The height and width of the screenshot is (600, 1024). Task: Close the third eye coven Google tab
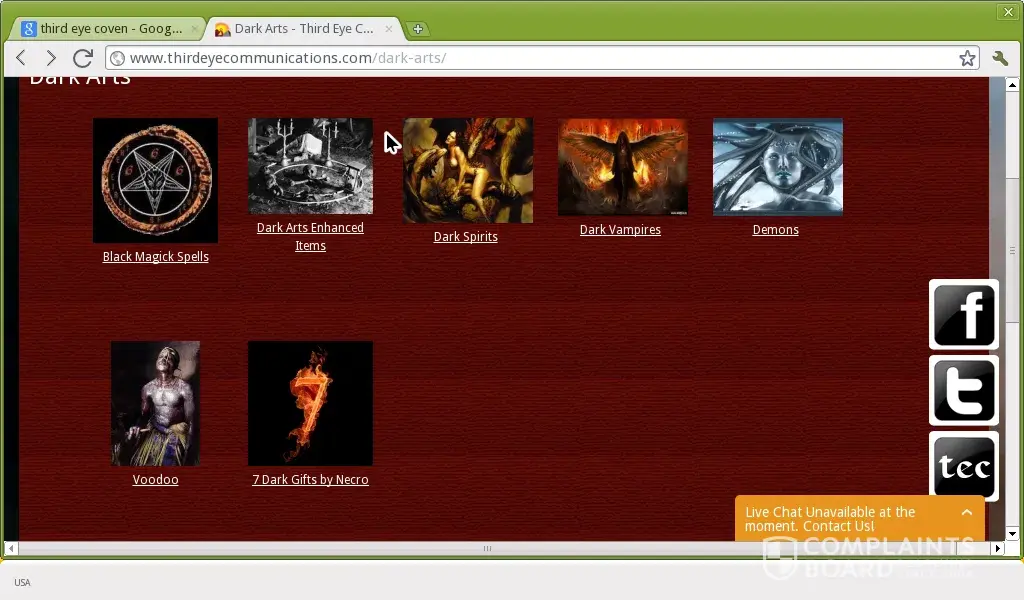[194, 29]
